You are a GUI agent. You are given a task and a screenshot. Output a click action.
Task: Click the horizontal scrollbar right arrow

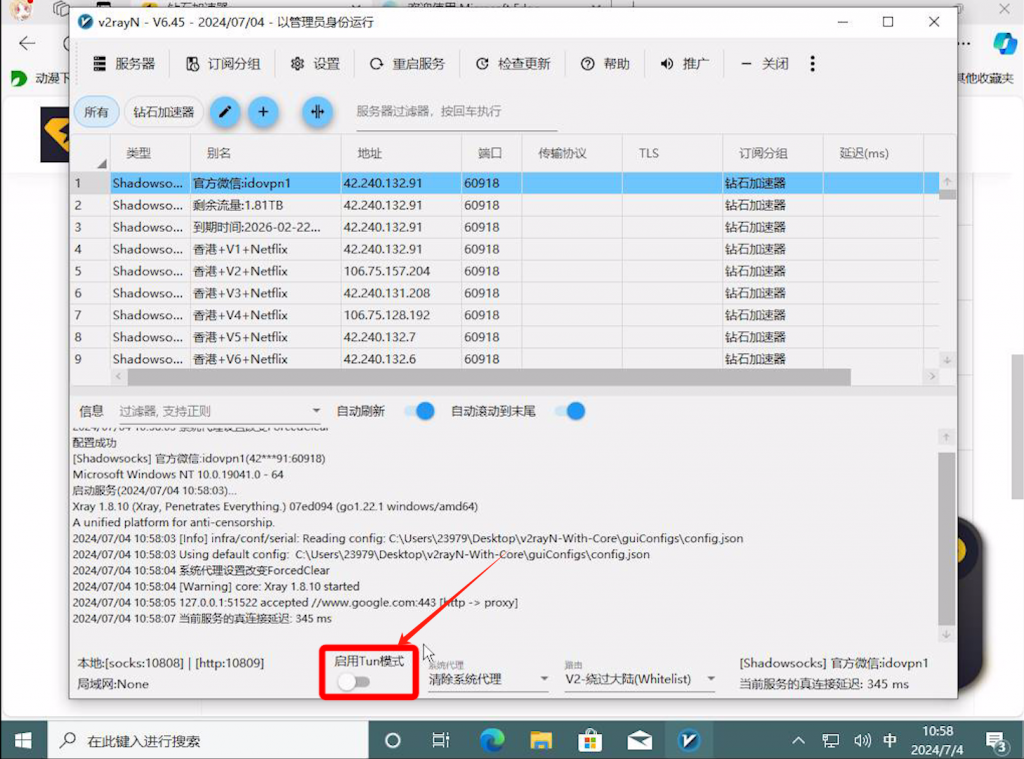[932, 376]
